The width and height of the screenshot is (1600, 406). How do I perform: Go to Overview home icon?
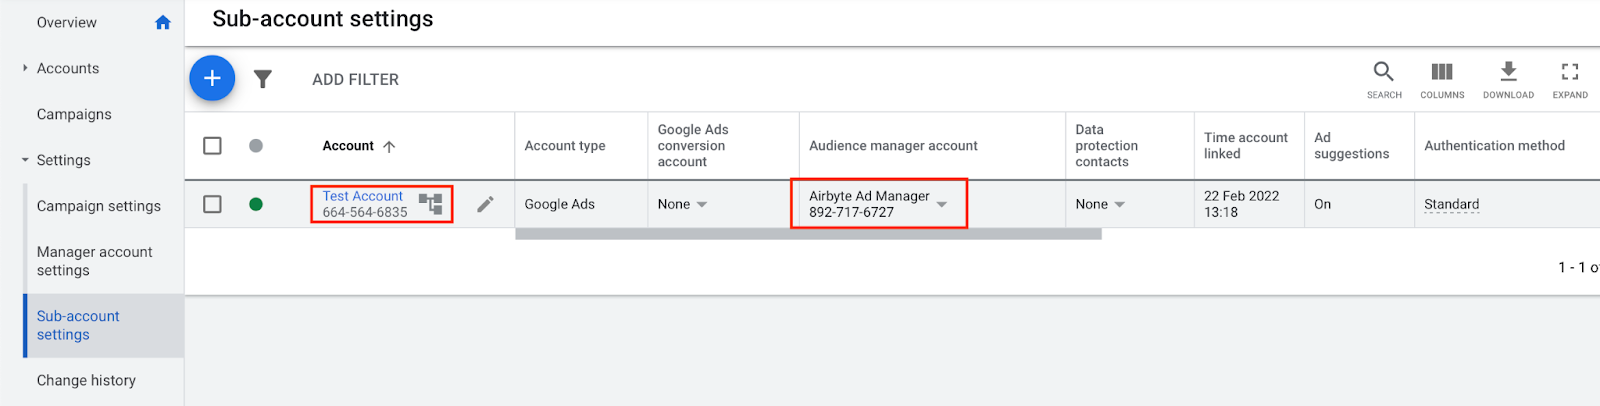pos(163,22)
